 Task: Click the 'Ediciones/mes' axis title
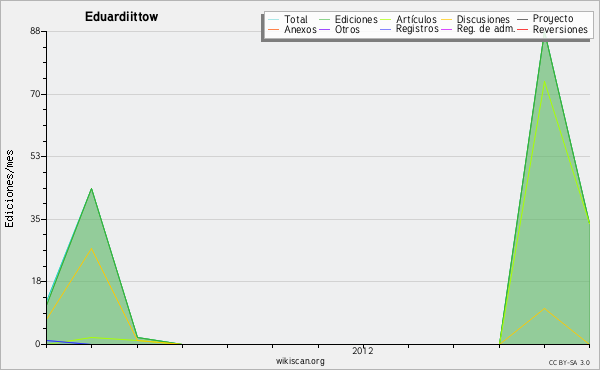[9, 189]
